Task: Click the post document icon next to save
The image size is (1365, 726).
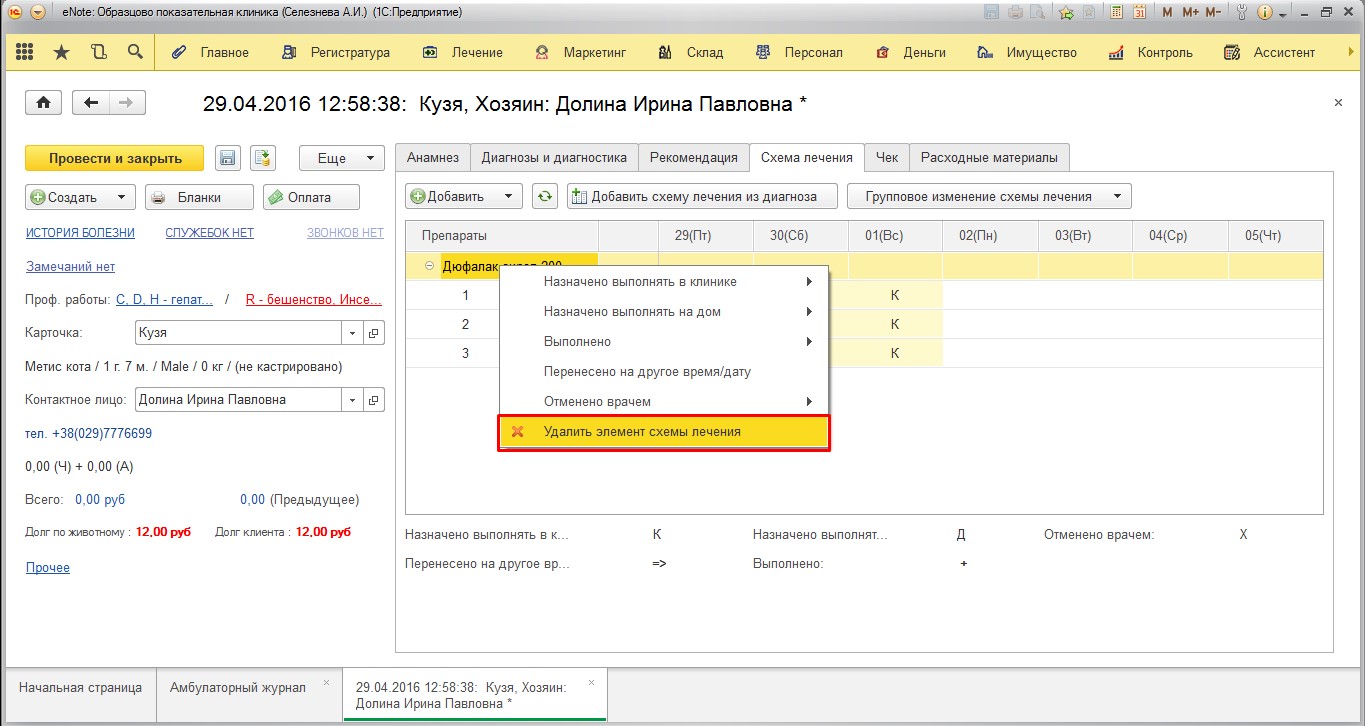Action: point(262,158)
